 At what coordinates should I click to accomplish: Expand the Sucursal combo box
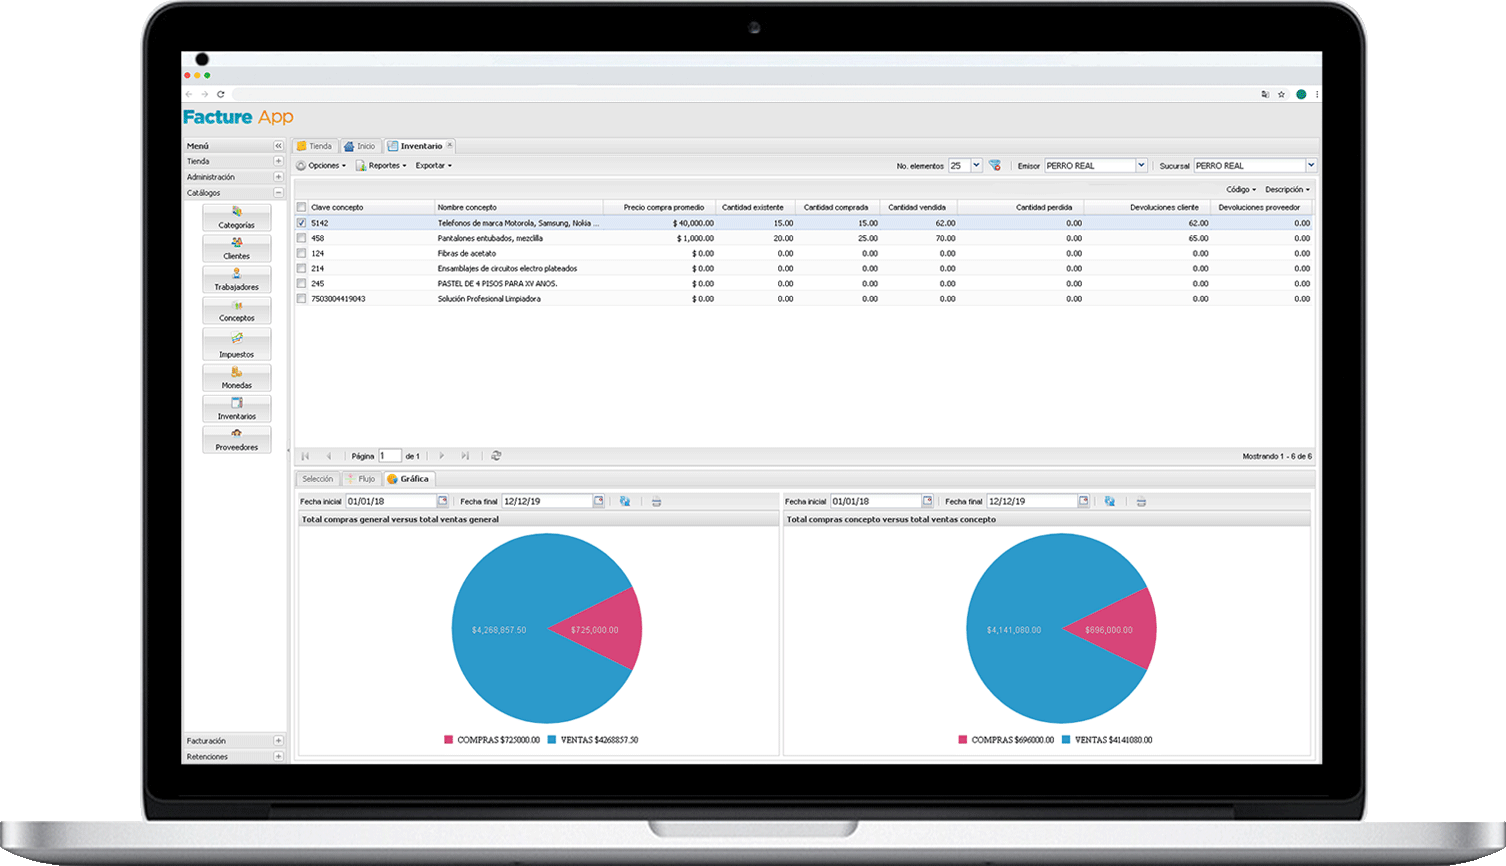tap(1311, 166)
